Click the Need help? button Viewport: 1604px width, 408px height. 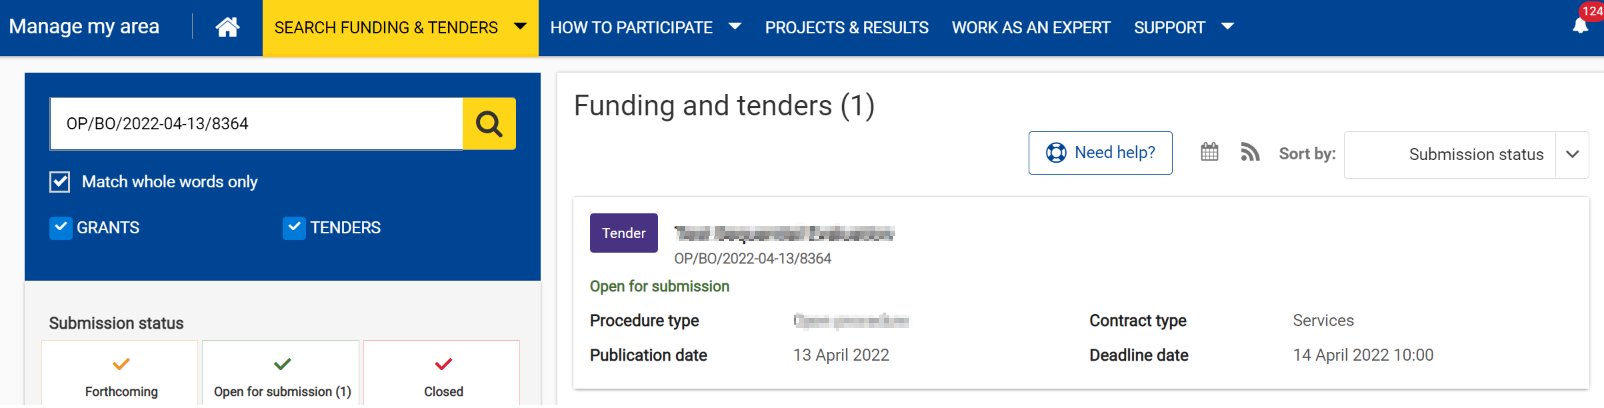(1100, 153)
